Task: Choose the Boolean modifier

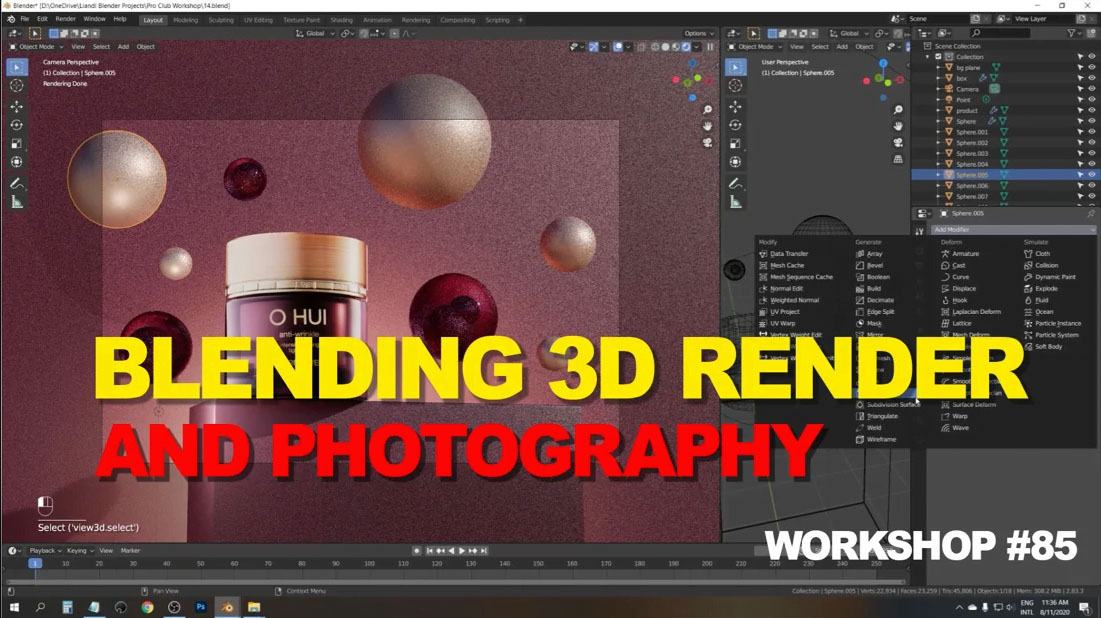Action: click(x=873, y=277)
